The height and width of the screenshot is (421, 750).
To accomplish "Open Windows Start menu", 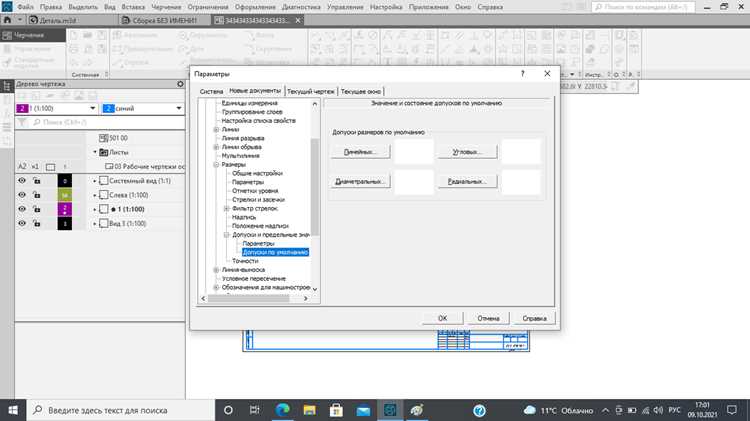I will [13, 410].
